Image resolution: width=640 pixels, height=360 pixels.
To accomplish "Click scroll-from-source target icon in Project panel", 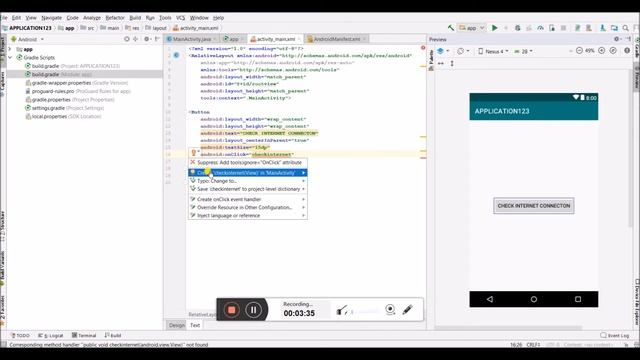I will click(127, 39).
